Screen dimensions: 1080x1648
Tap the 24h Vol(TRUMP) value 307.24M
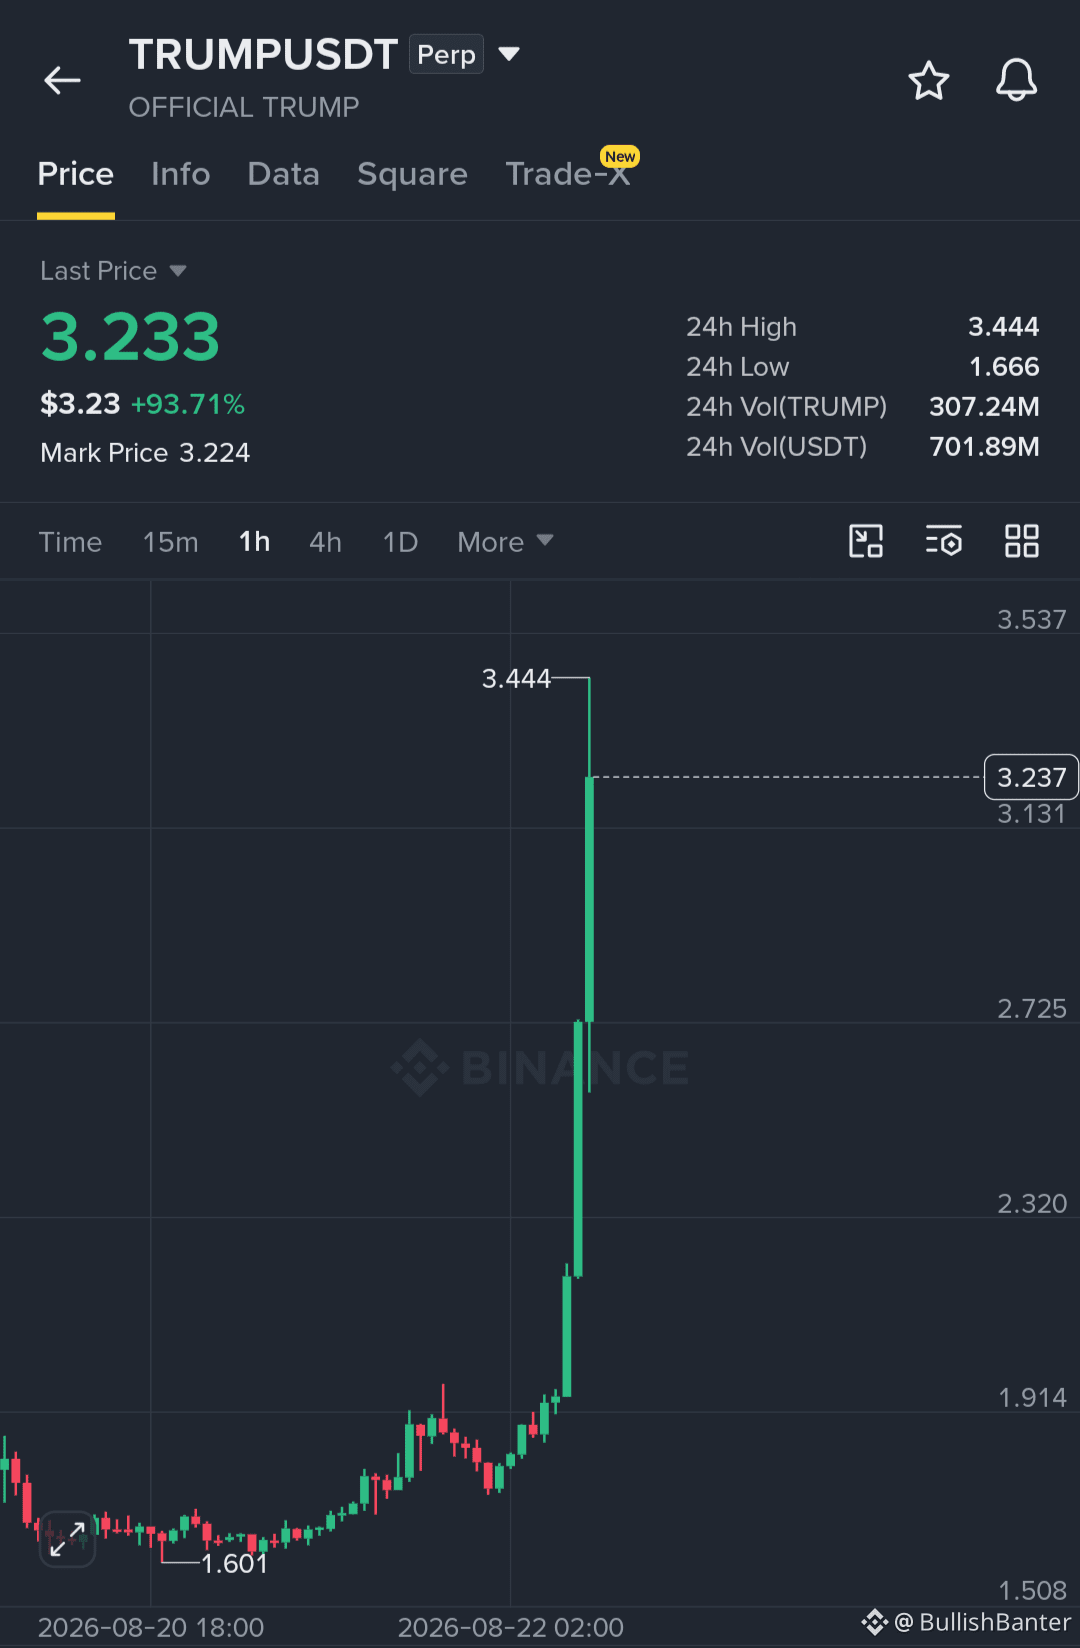[984, 407]
